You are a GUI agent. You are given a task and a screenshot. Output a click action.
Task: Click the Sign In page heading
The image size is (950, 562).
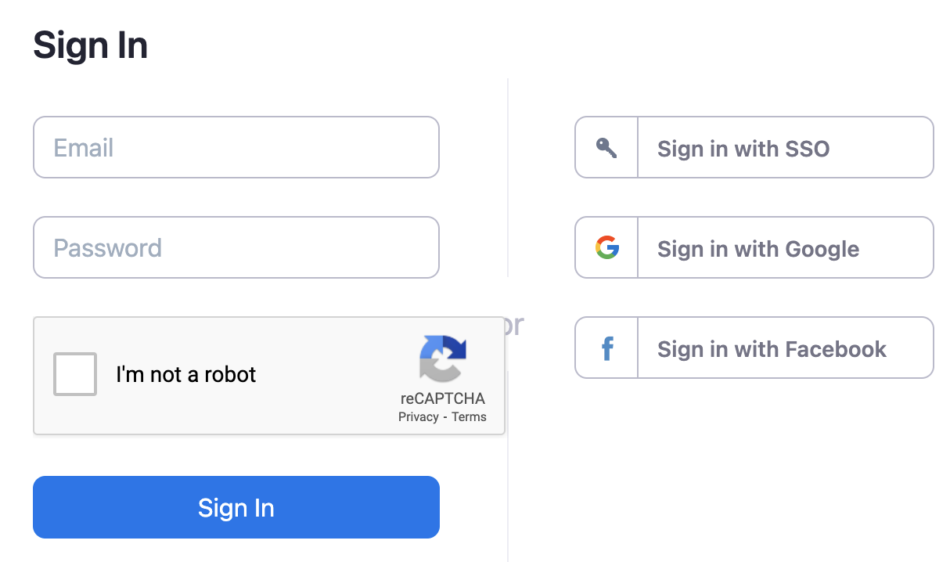[90, 45]
